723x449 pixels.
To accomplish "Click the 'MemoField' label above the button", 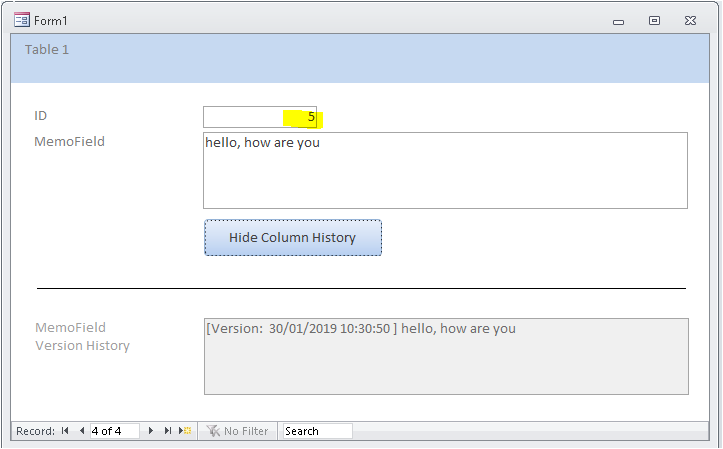I will (x=70, y=142).
